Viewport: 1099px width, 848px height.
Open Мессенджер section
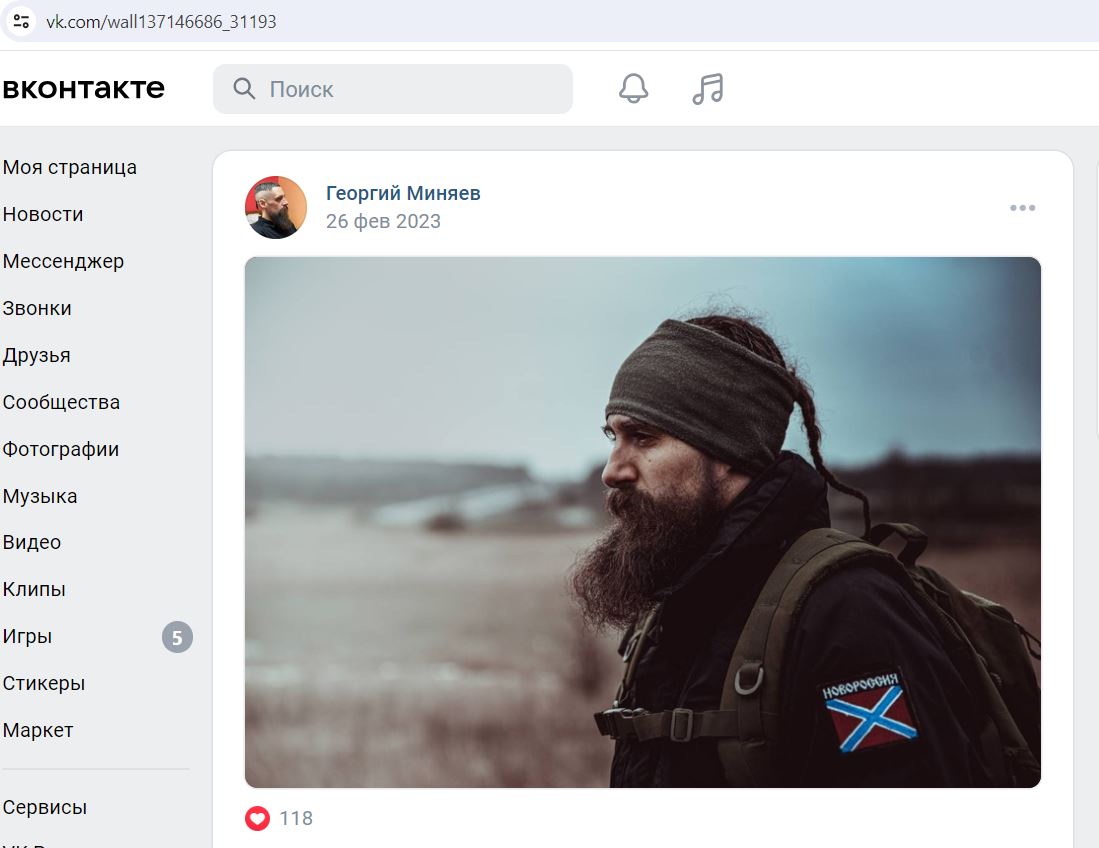63,261
